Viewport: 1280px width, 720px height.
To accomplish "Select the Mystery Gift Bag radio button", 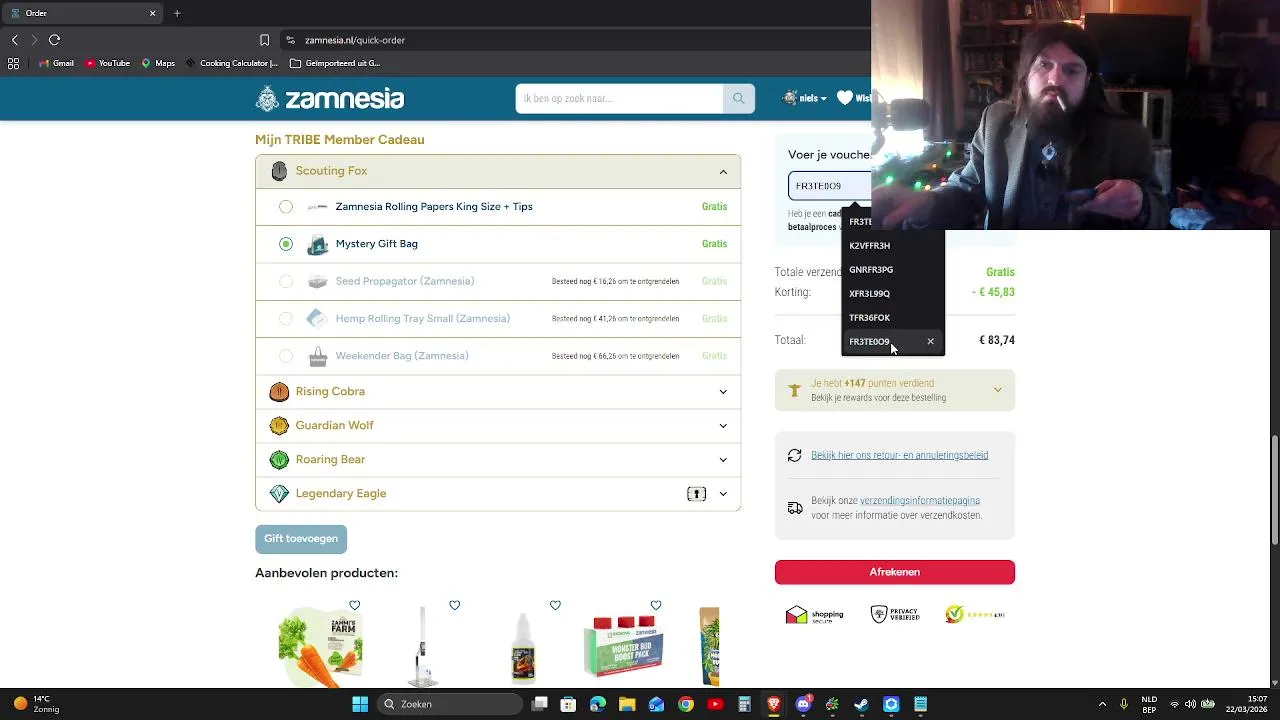I will point(286,244).
